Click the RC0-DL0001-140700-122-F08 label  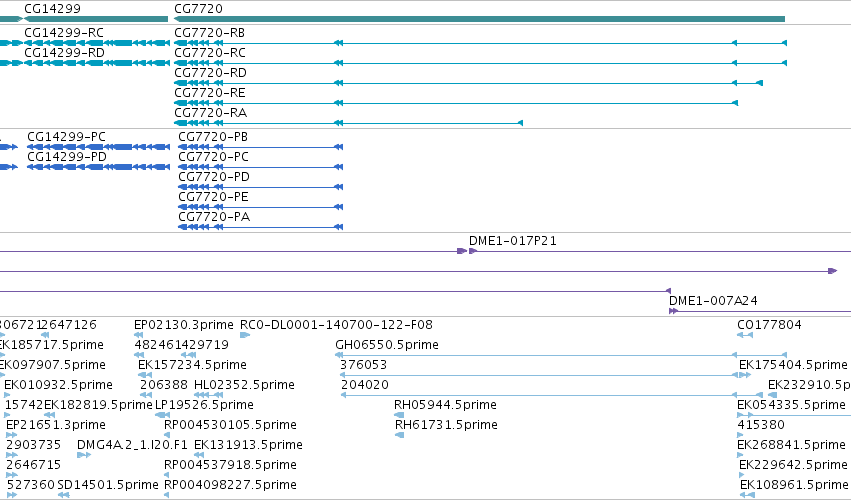pos(336,325)
